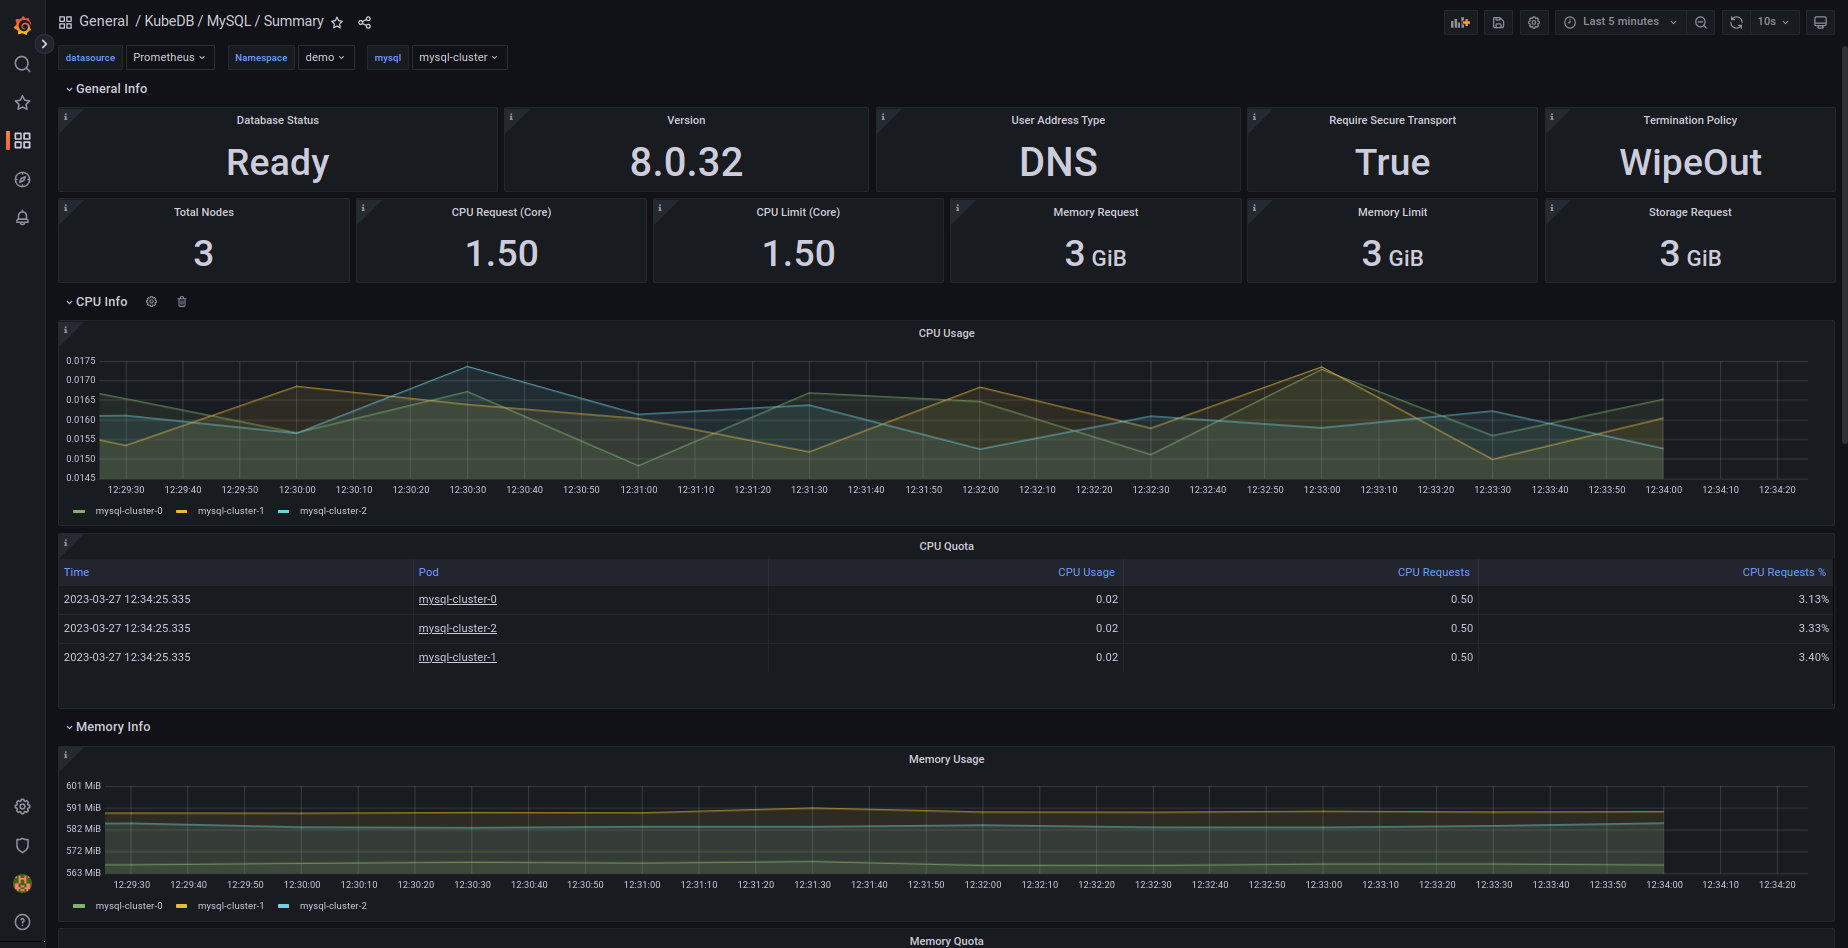The image size is (1848, 948).
Task: Star this dashboard as favorite
Action: pos(337,21)
